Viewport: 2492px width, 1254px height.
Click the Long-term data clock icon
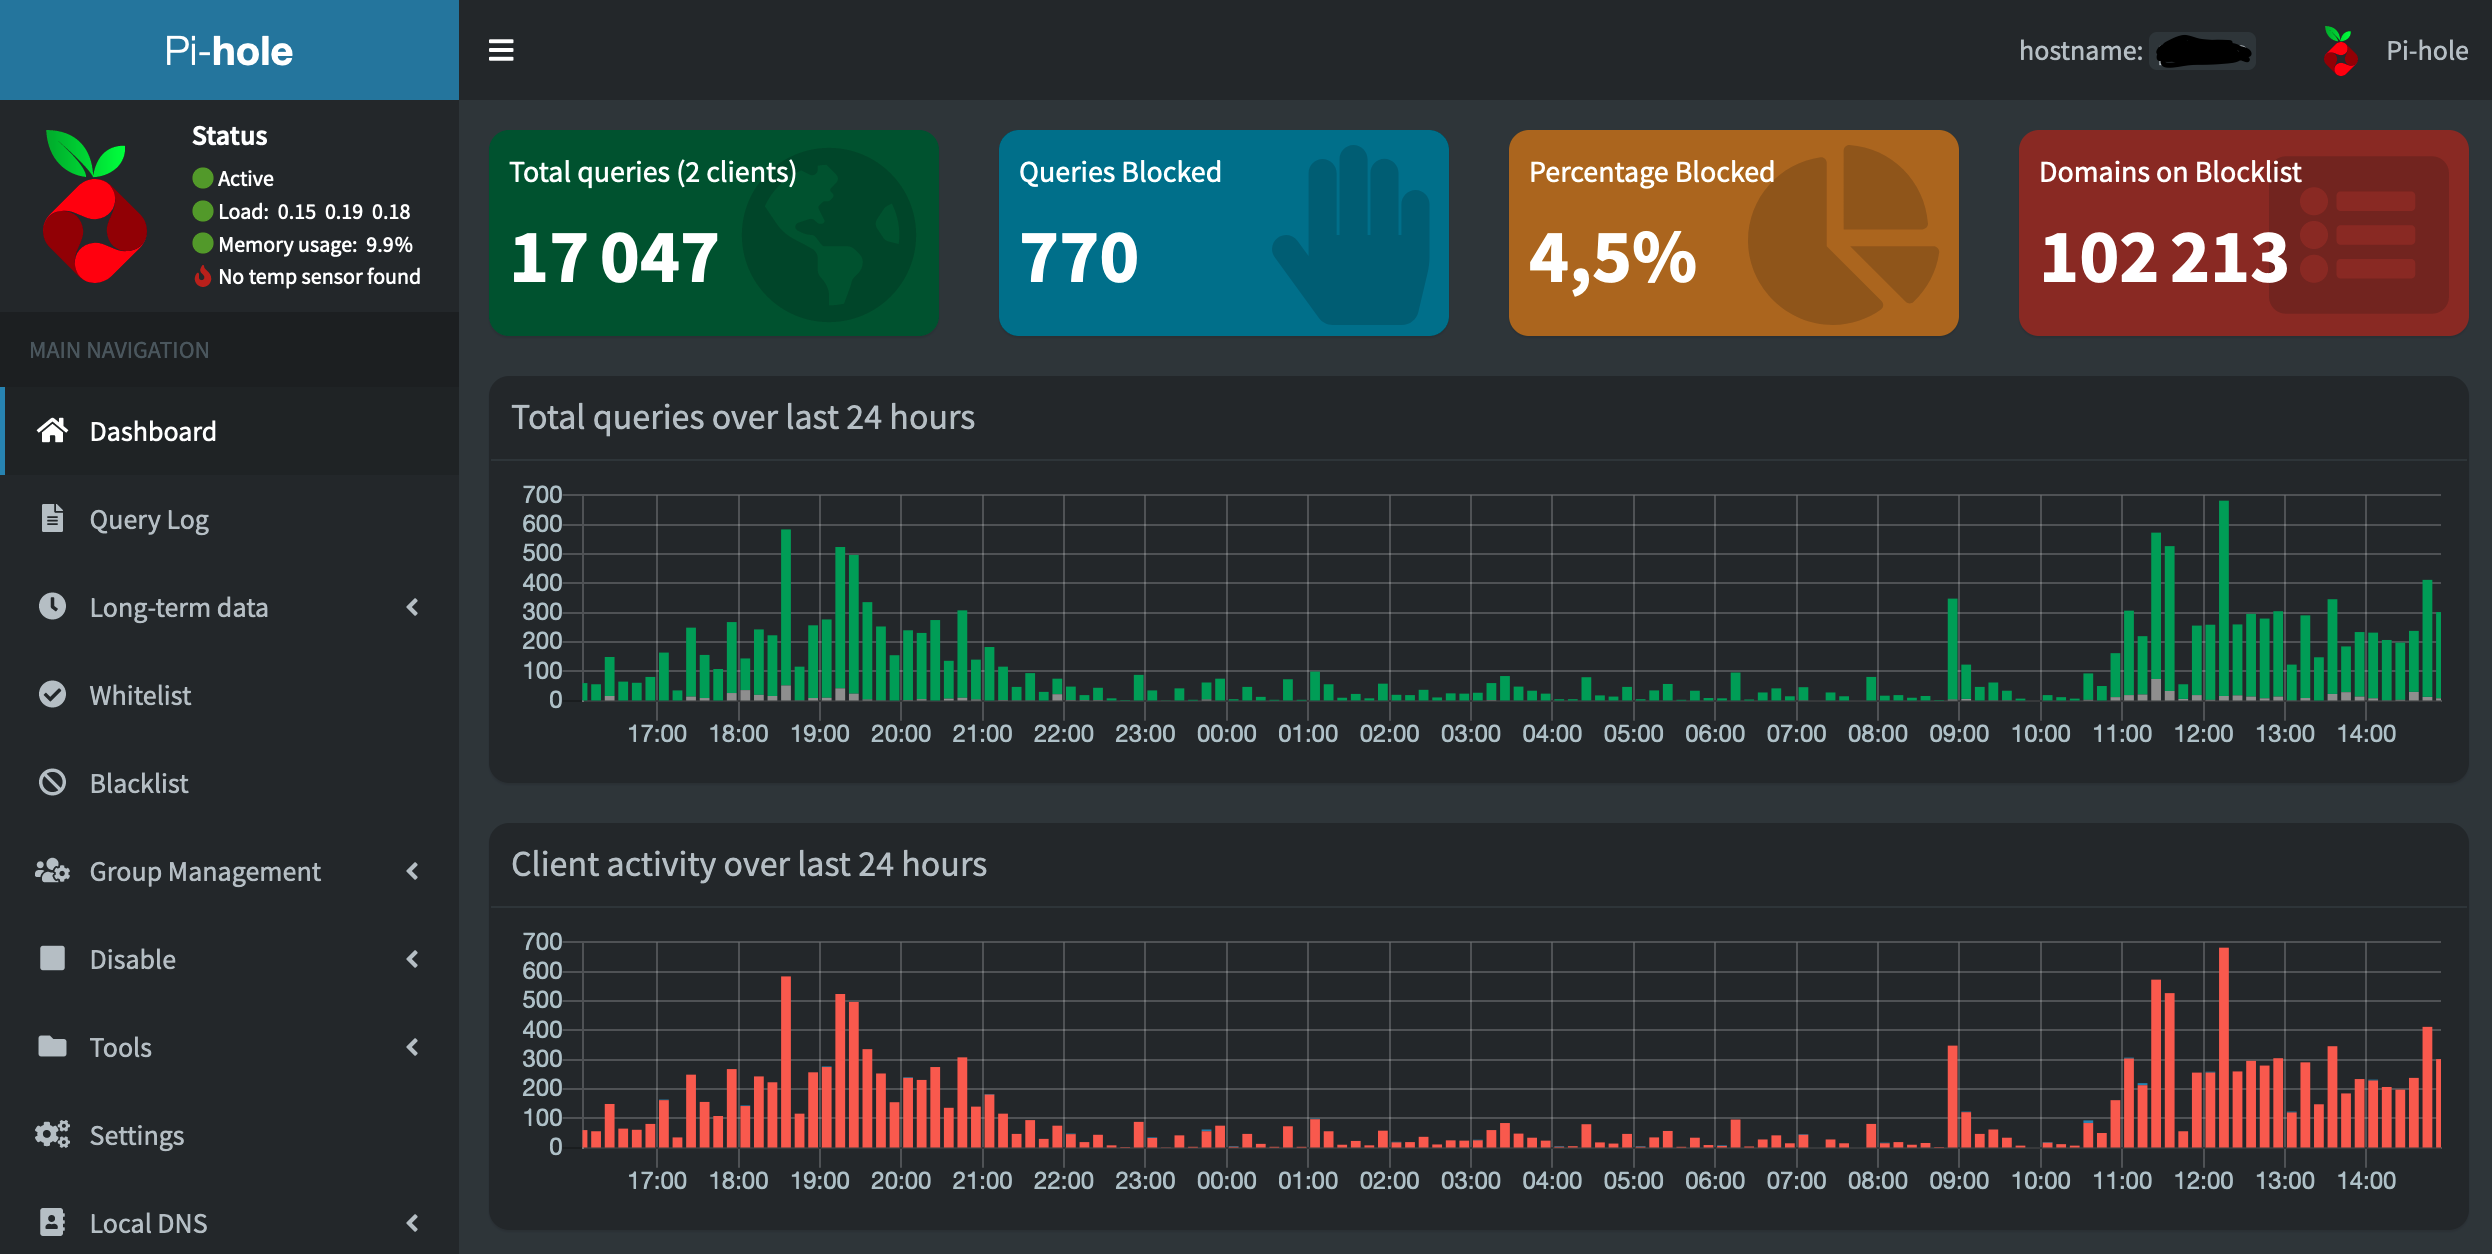tap(52, 606)
